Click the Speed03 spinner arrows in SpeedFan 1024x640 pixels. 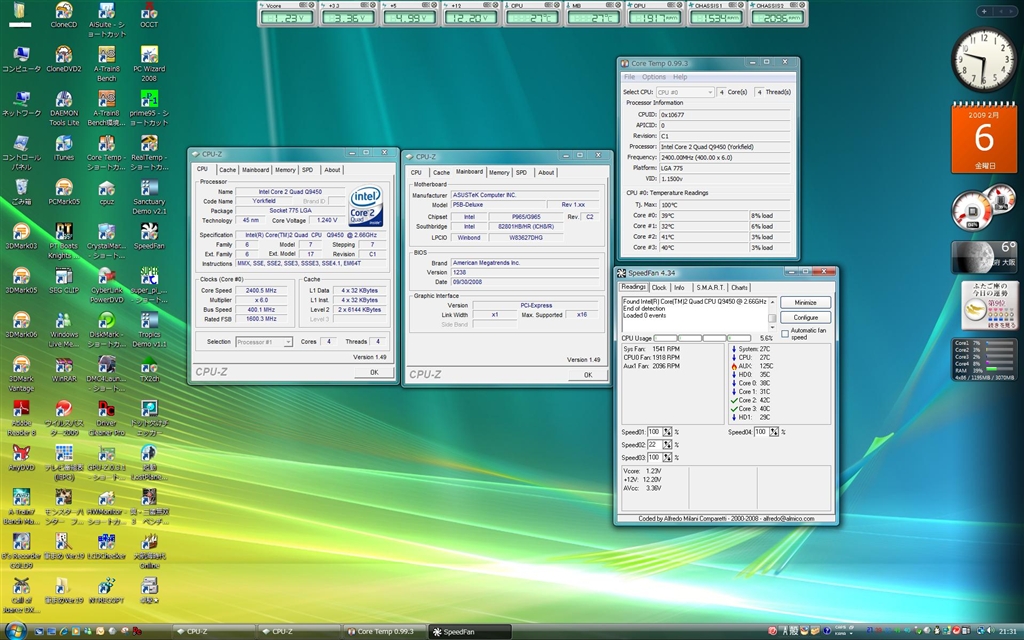[667, 457]
